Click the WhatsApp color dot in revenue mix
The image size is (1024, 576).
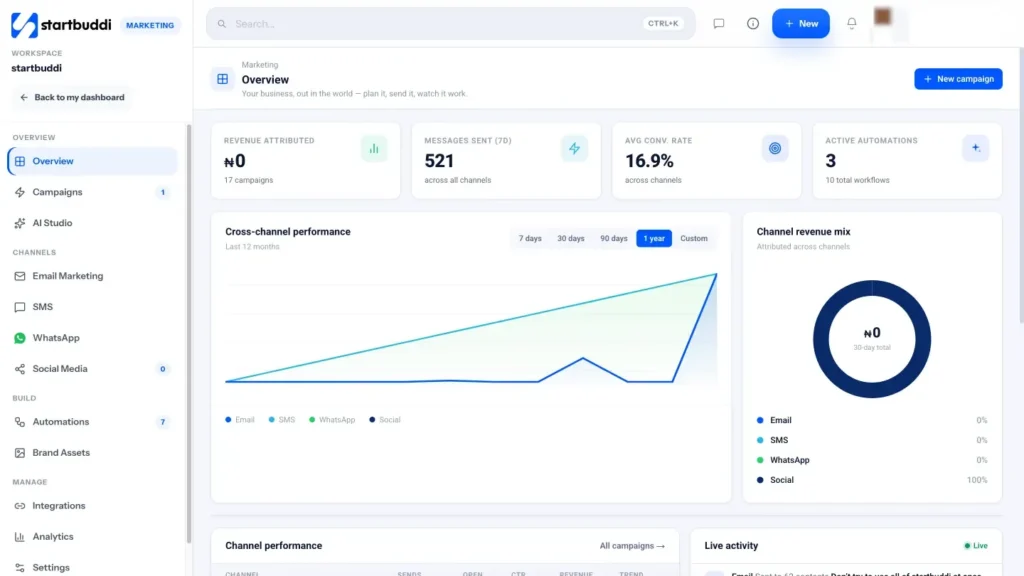[x=760, y=460]
